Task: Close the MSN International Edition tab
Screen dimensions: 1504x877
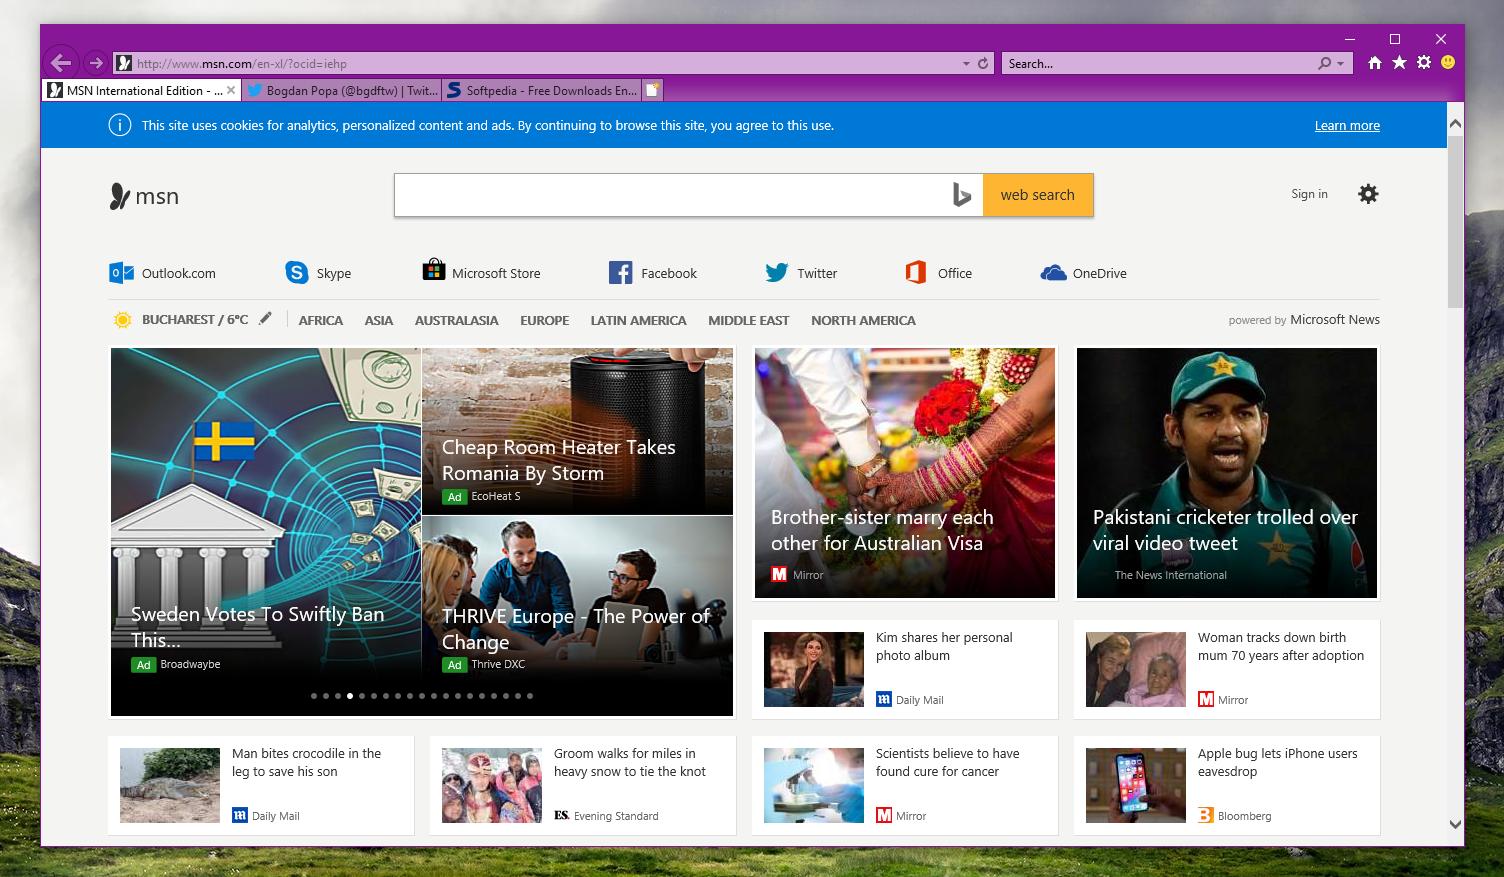Action: (x=232, y=90)
